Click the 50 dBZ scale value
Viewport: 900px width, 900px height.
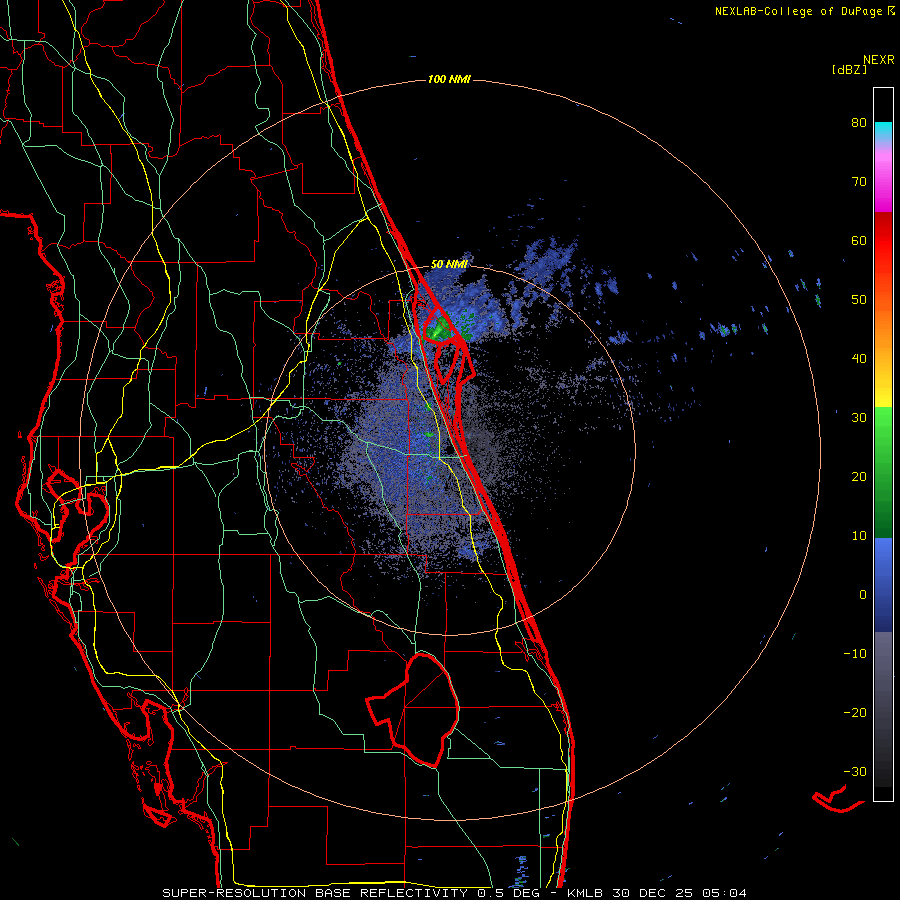click(859, 300)
